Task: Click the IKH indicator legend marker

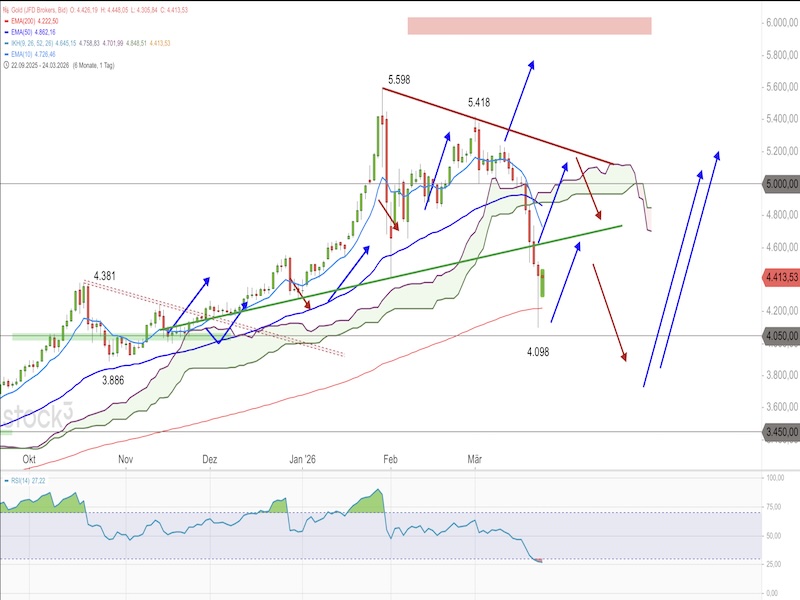Action: 7,45
